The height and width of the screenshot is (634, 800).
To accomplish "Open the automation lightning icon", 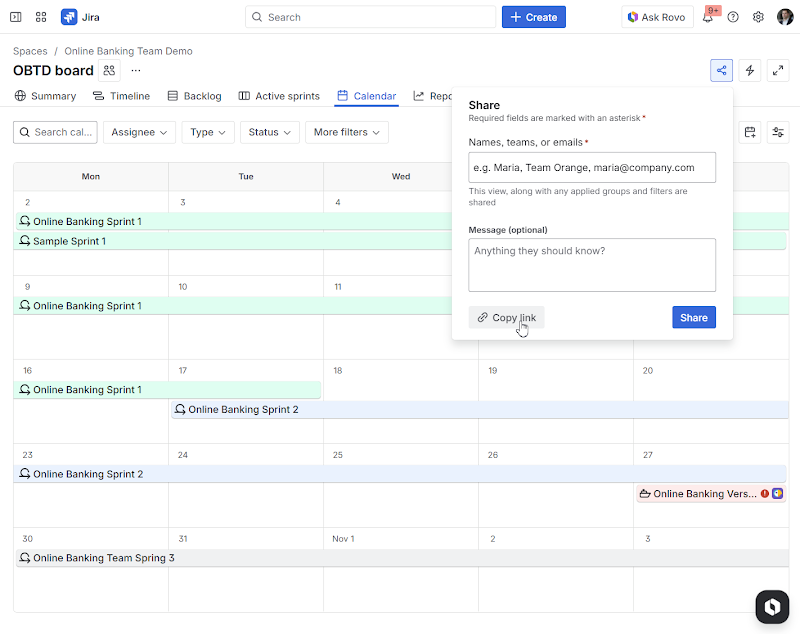I will pos(748,71).
